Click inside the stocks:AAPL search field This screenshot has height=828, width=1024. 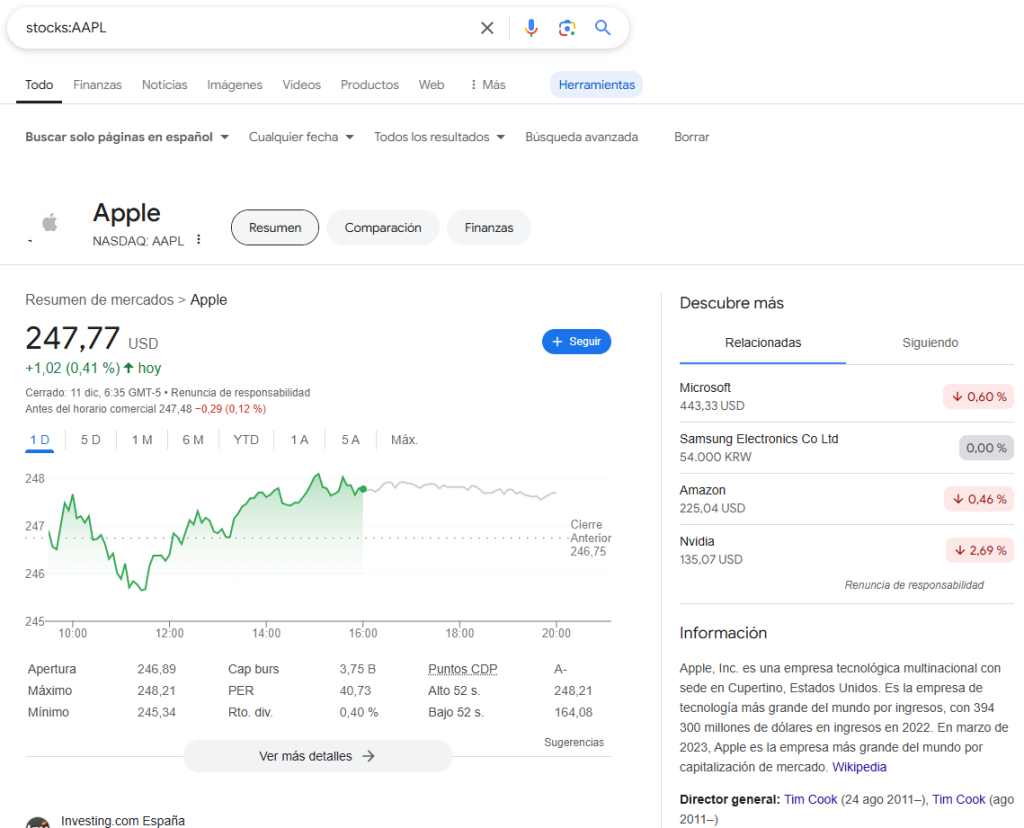pos(240,28)
